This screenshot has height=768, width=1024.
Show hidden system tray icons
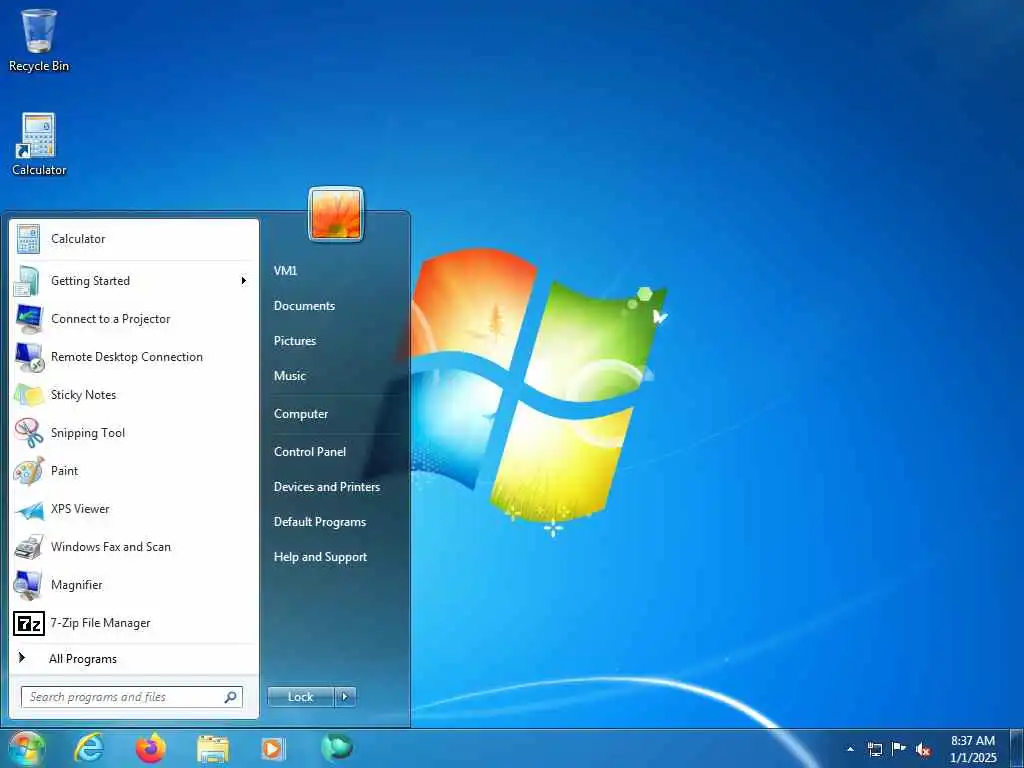pos(850,749)
